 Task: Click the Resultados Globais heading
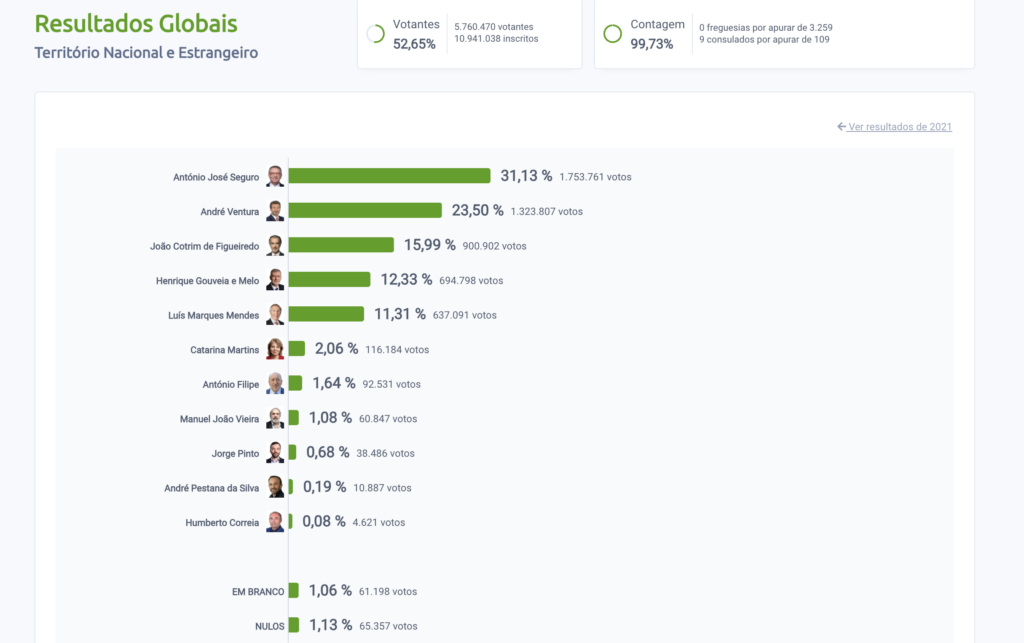click(x=136, y=24)
